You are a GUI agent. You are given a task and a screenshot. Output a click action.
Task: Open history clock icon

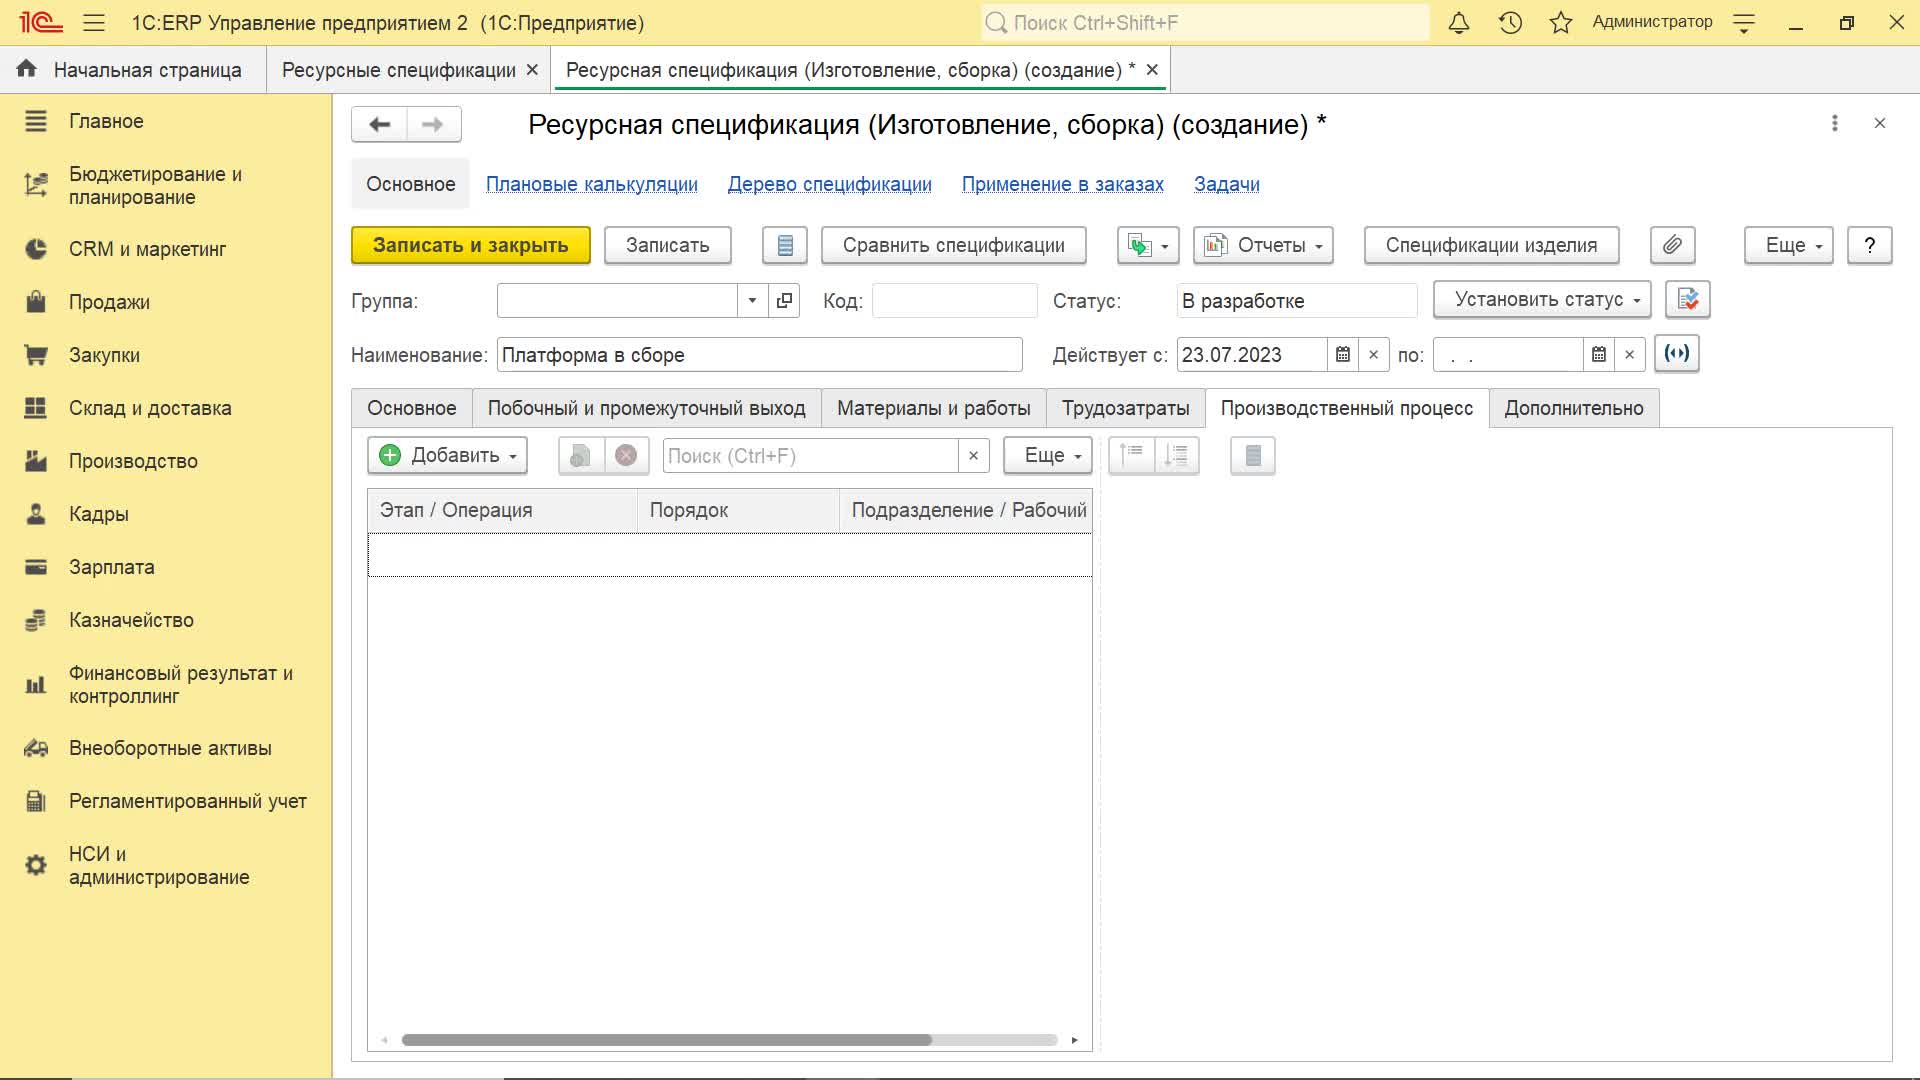click(1510, 22)
